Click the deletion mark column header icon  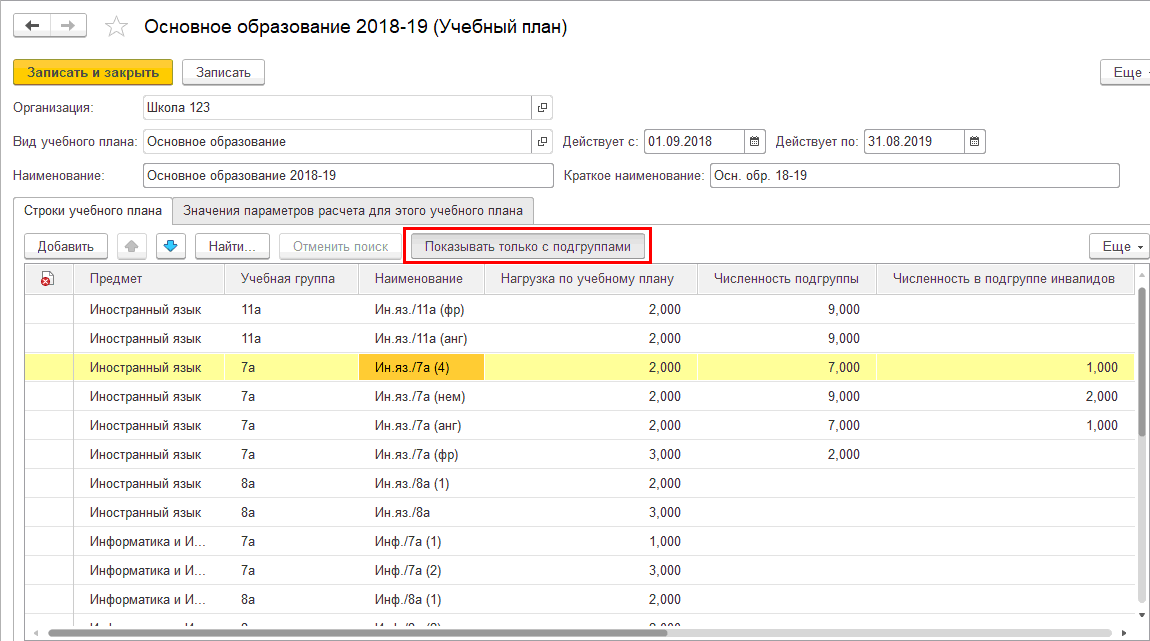pos(48,279)
